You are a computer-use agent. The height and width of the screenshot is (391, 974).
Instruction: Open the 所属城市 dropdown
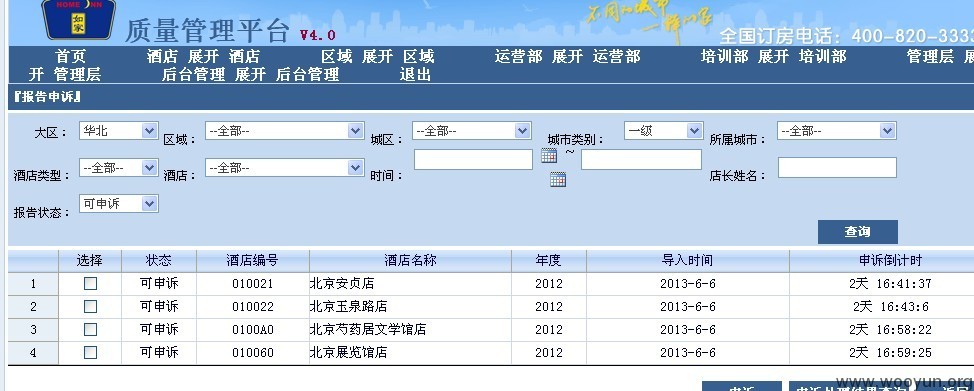point(837,131)
